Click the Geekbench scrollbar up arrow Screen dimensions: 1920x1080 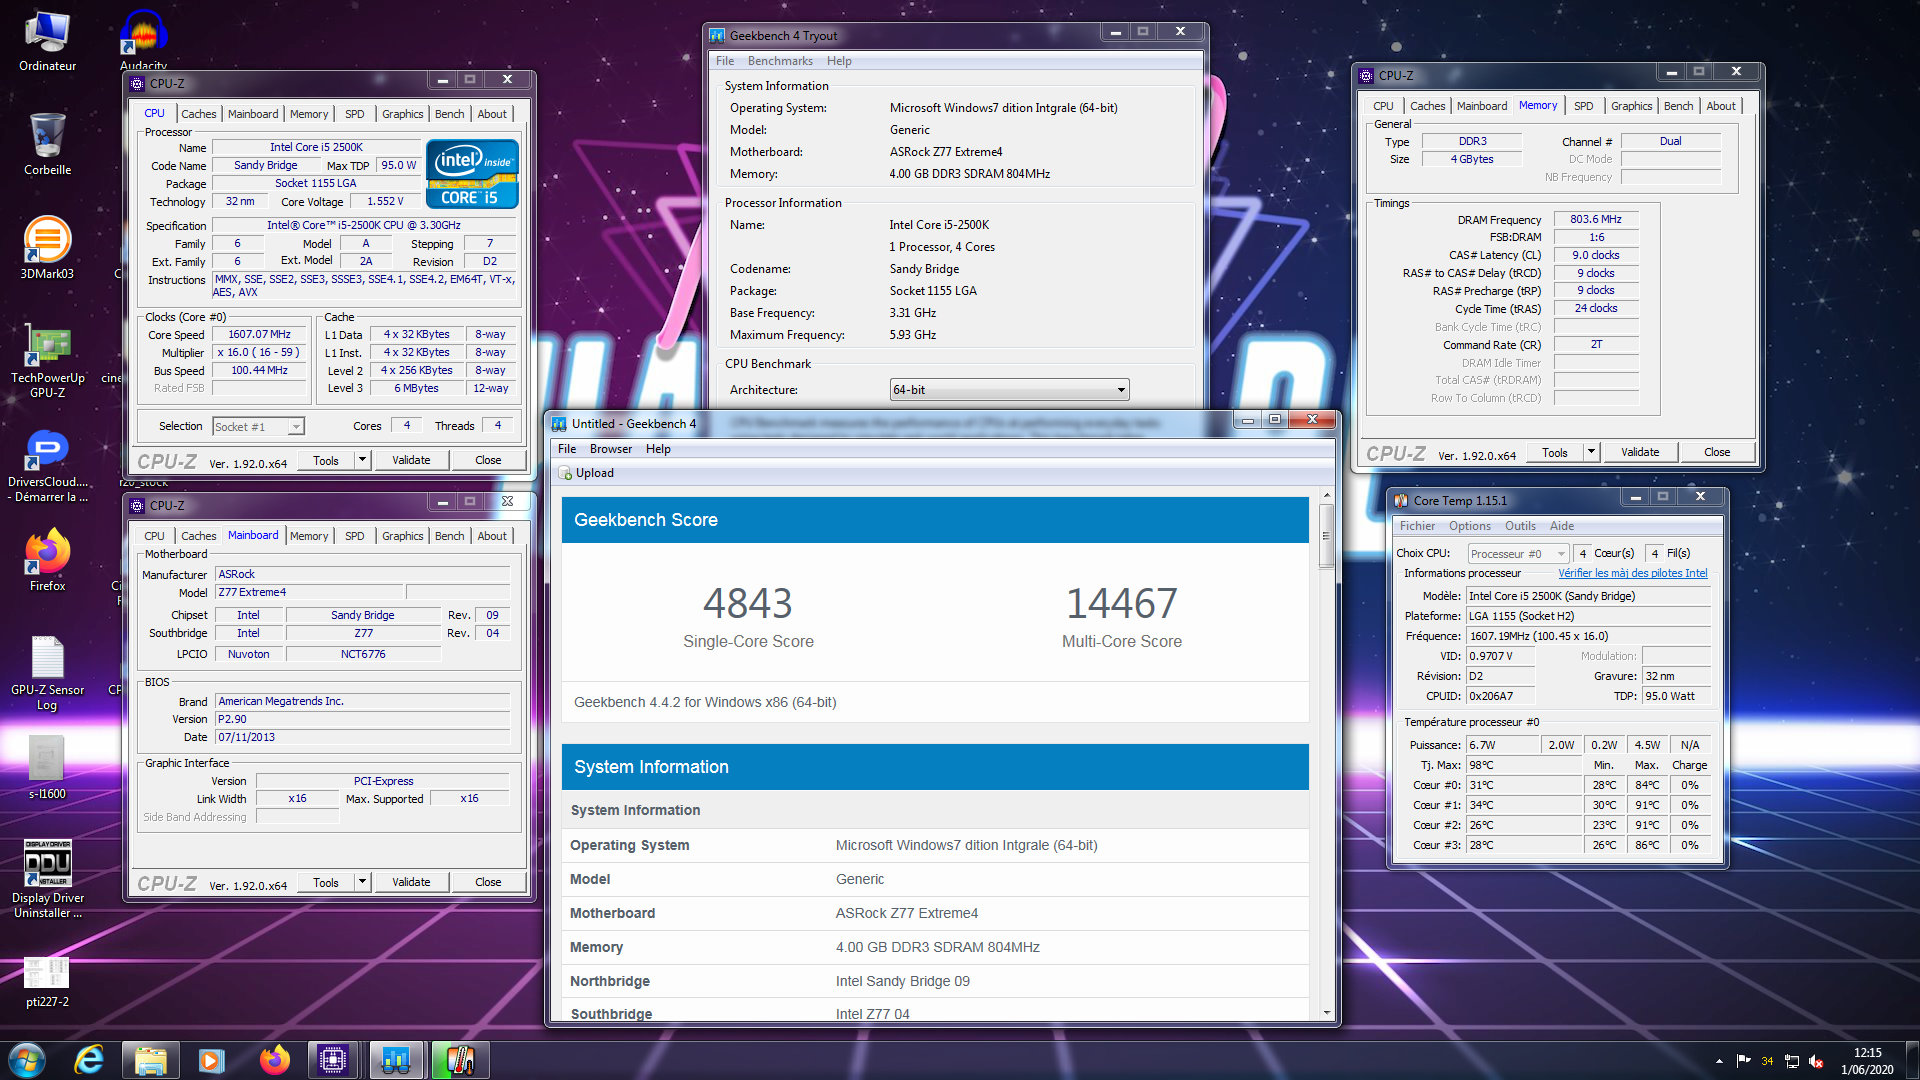click(1327, 496)
